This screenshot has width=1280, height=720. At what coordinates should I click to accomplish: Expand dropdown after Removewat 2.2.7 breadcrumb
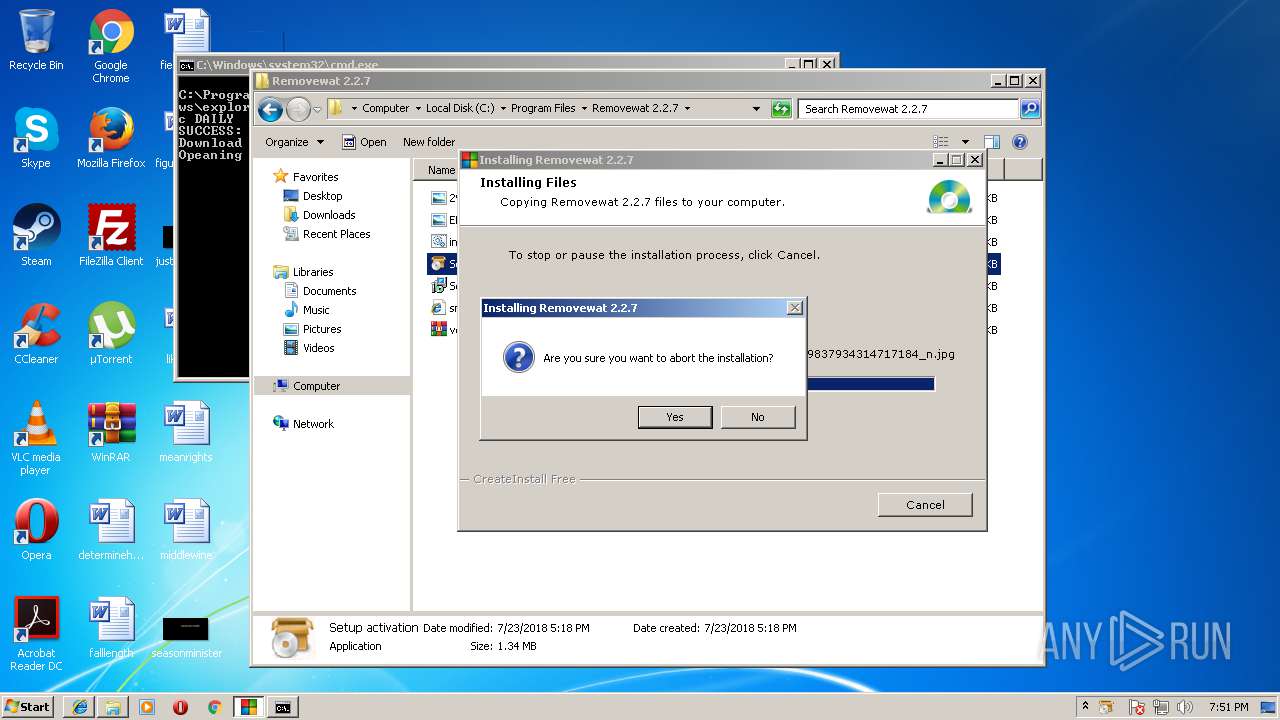(688, 108)
